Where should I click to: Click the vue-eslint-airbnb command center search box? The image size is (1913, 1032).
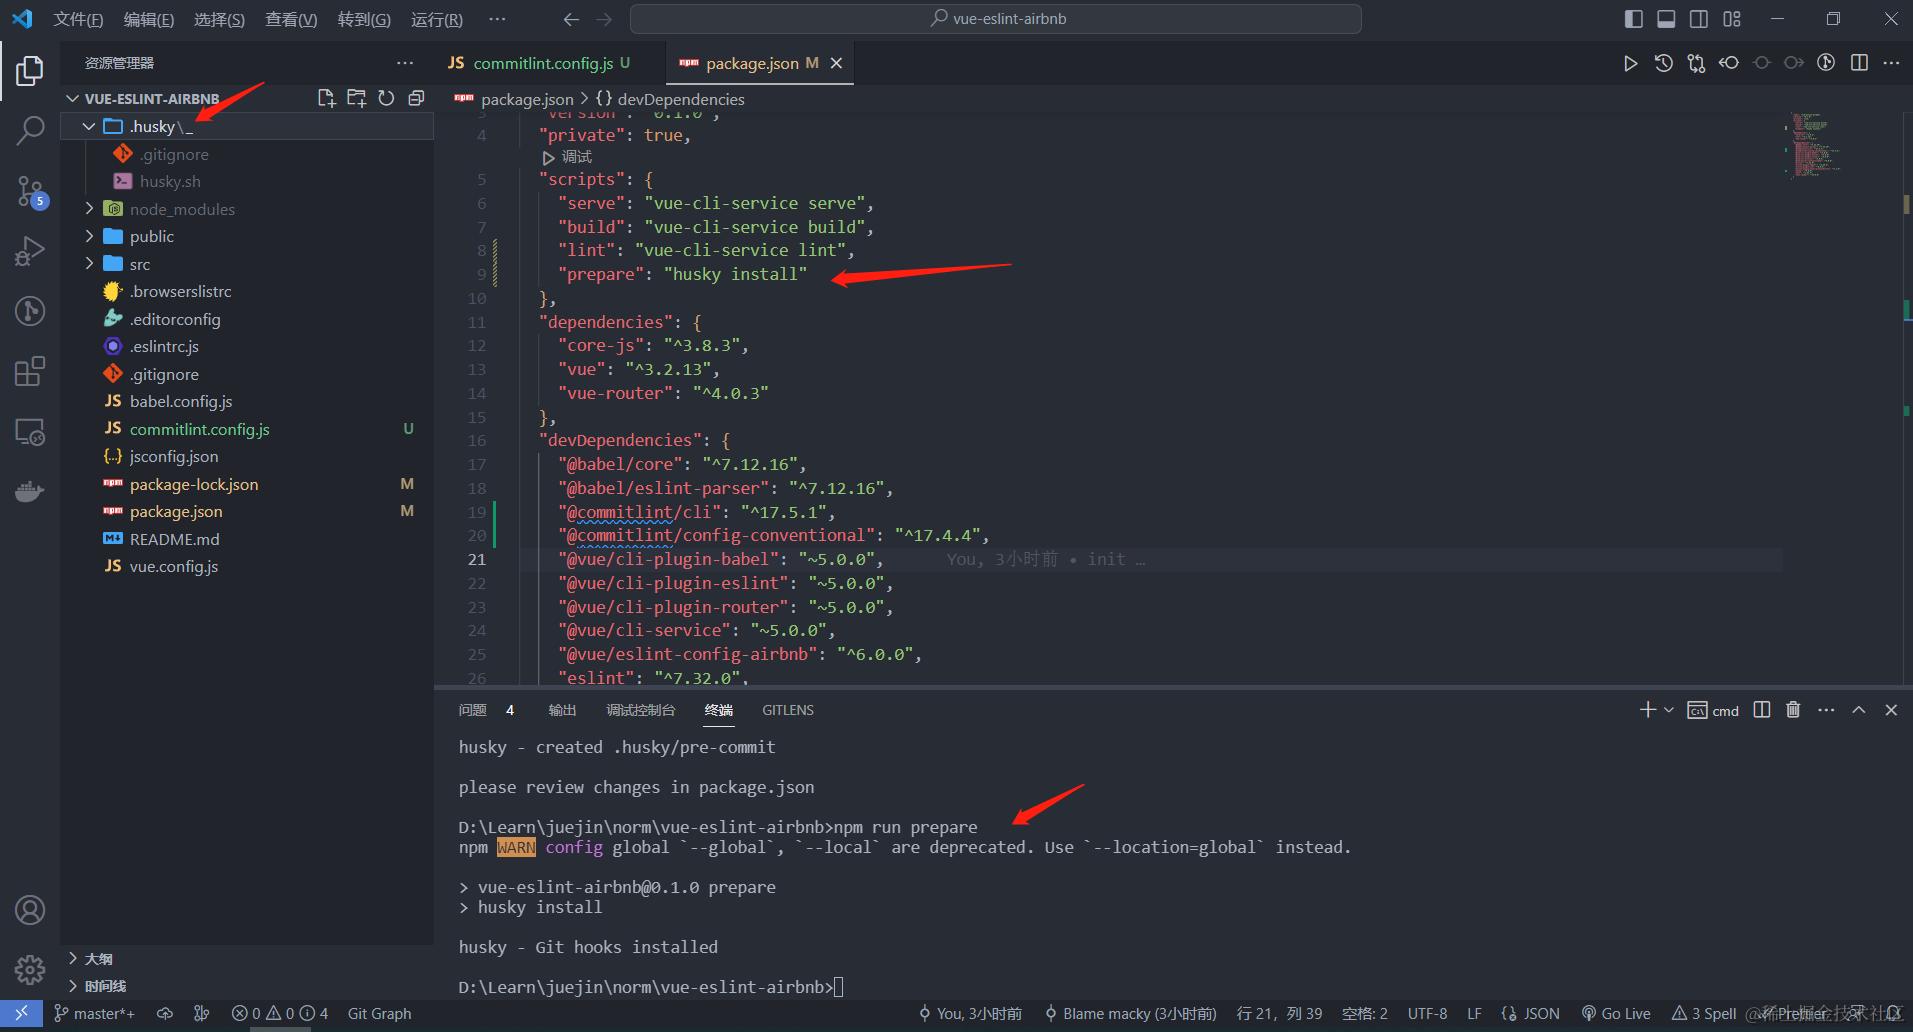tap(996, 19)
